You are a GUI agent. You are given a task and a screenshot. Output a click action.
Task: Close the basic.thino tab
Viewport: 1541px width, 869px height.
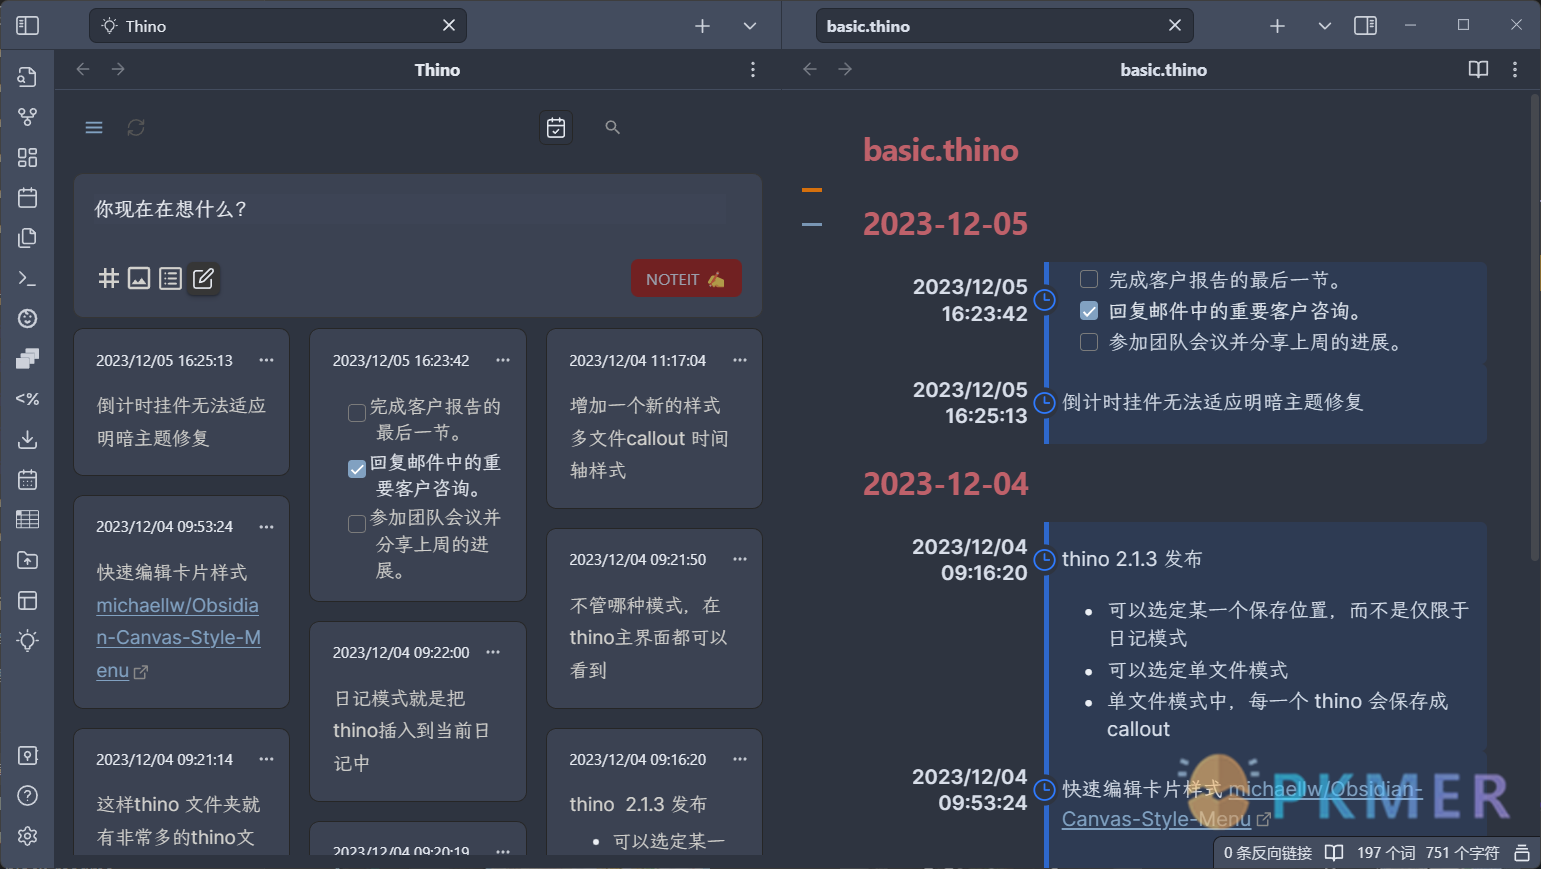tap(1175, 25)
